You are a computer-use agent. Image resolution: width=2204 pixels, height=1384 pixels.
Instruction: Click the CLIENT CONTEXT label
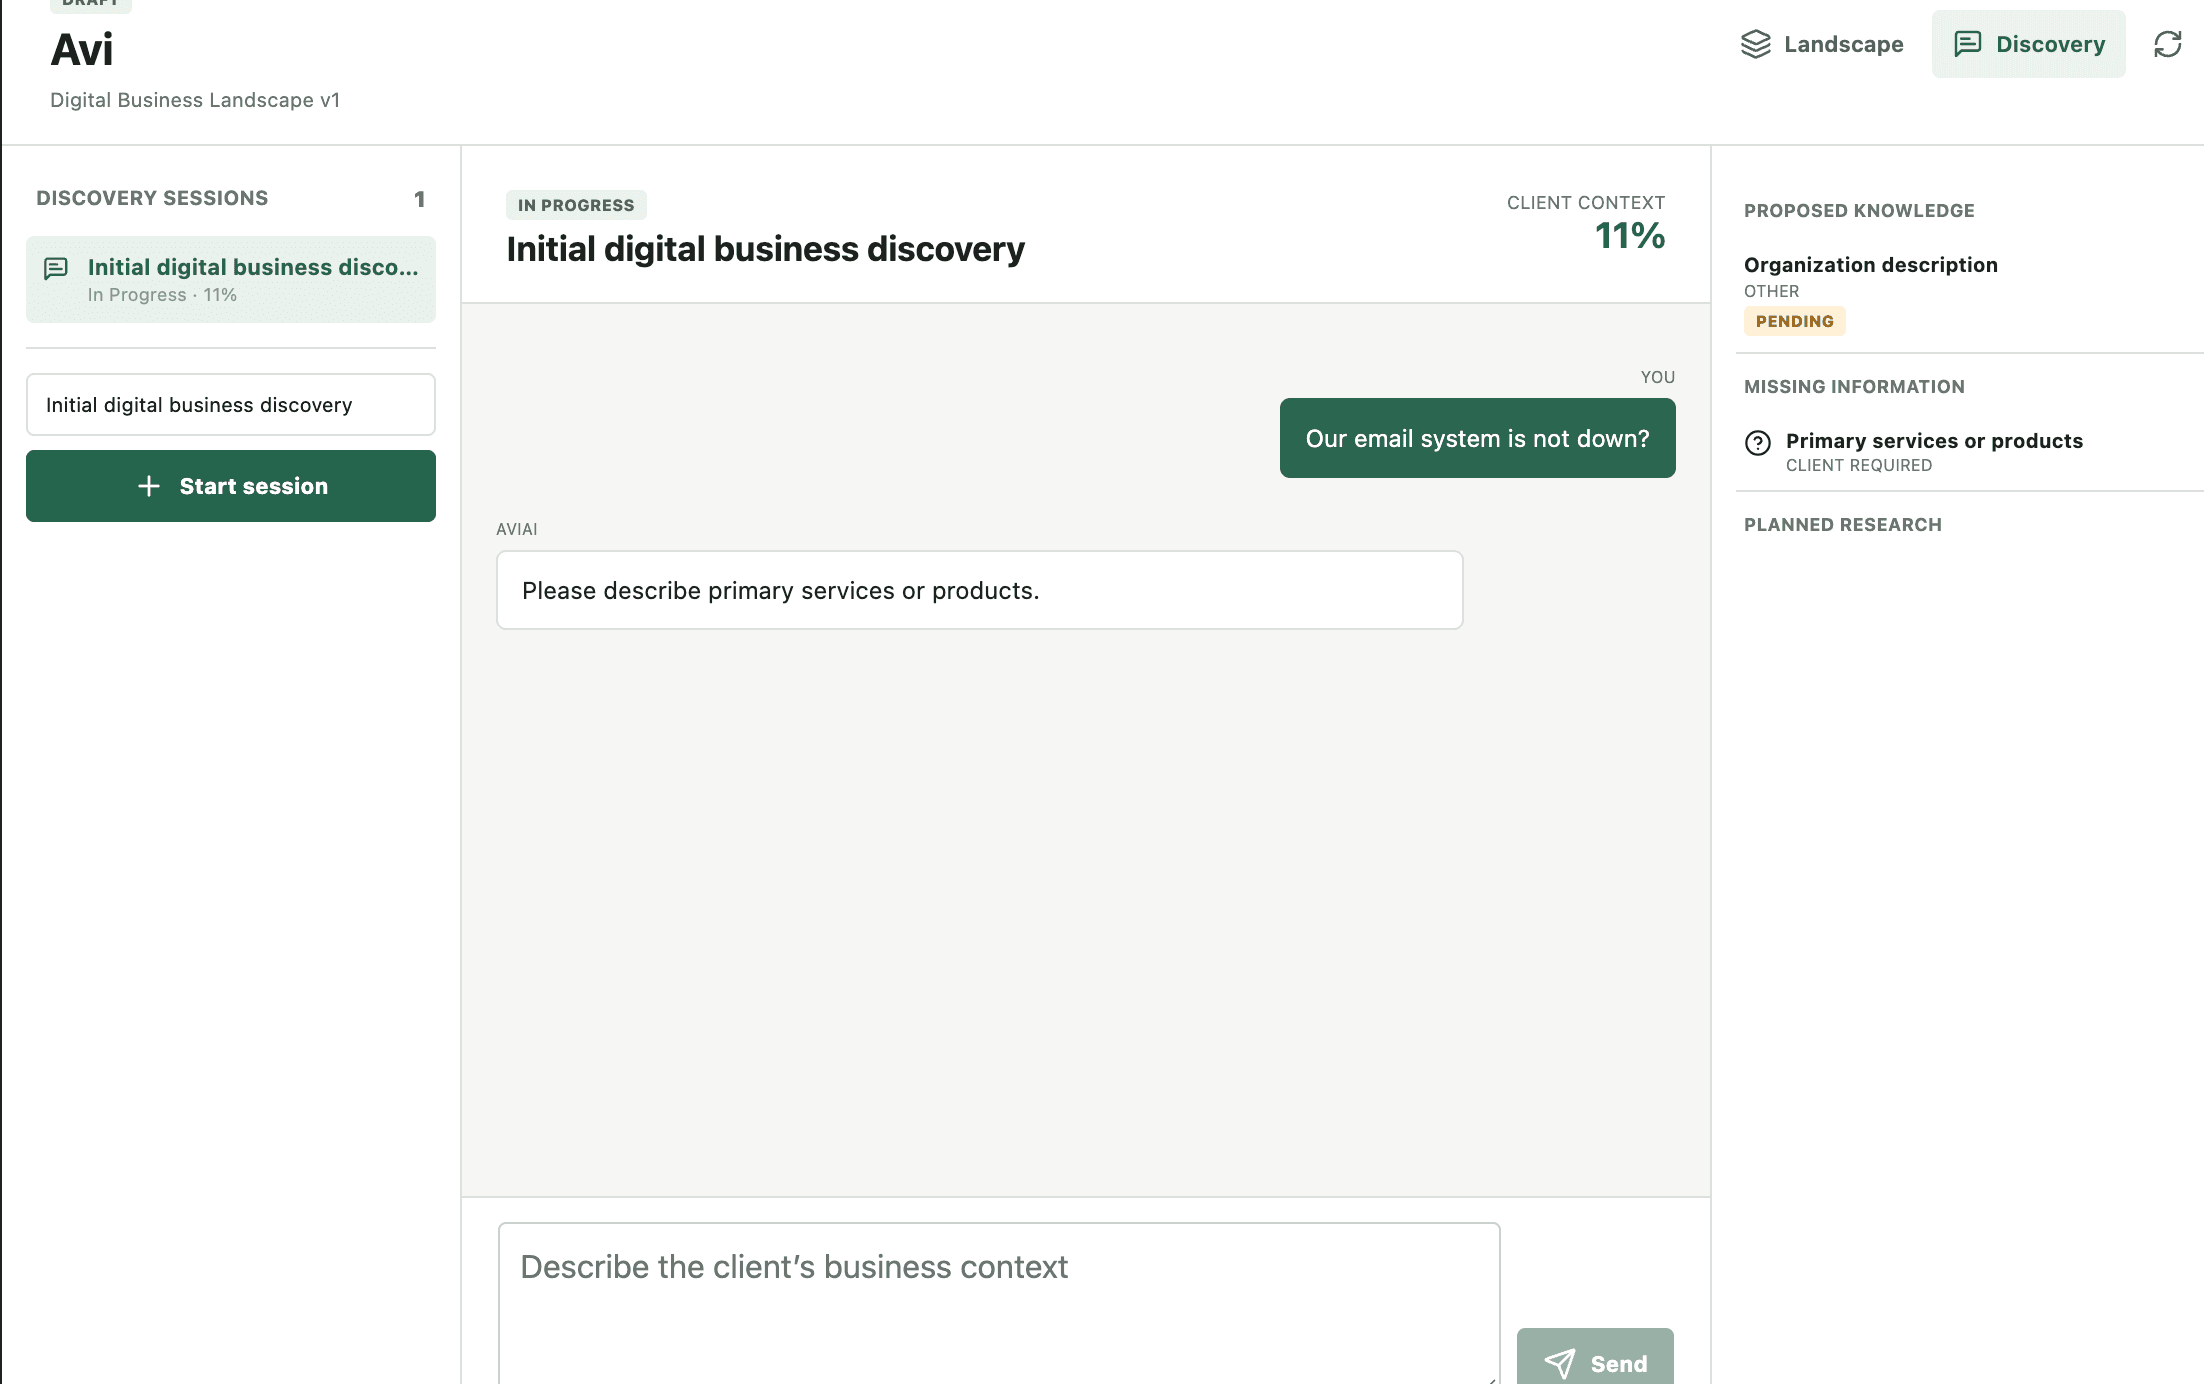(1585, 203)
